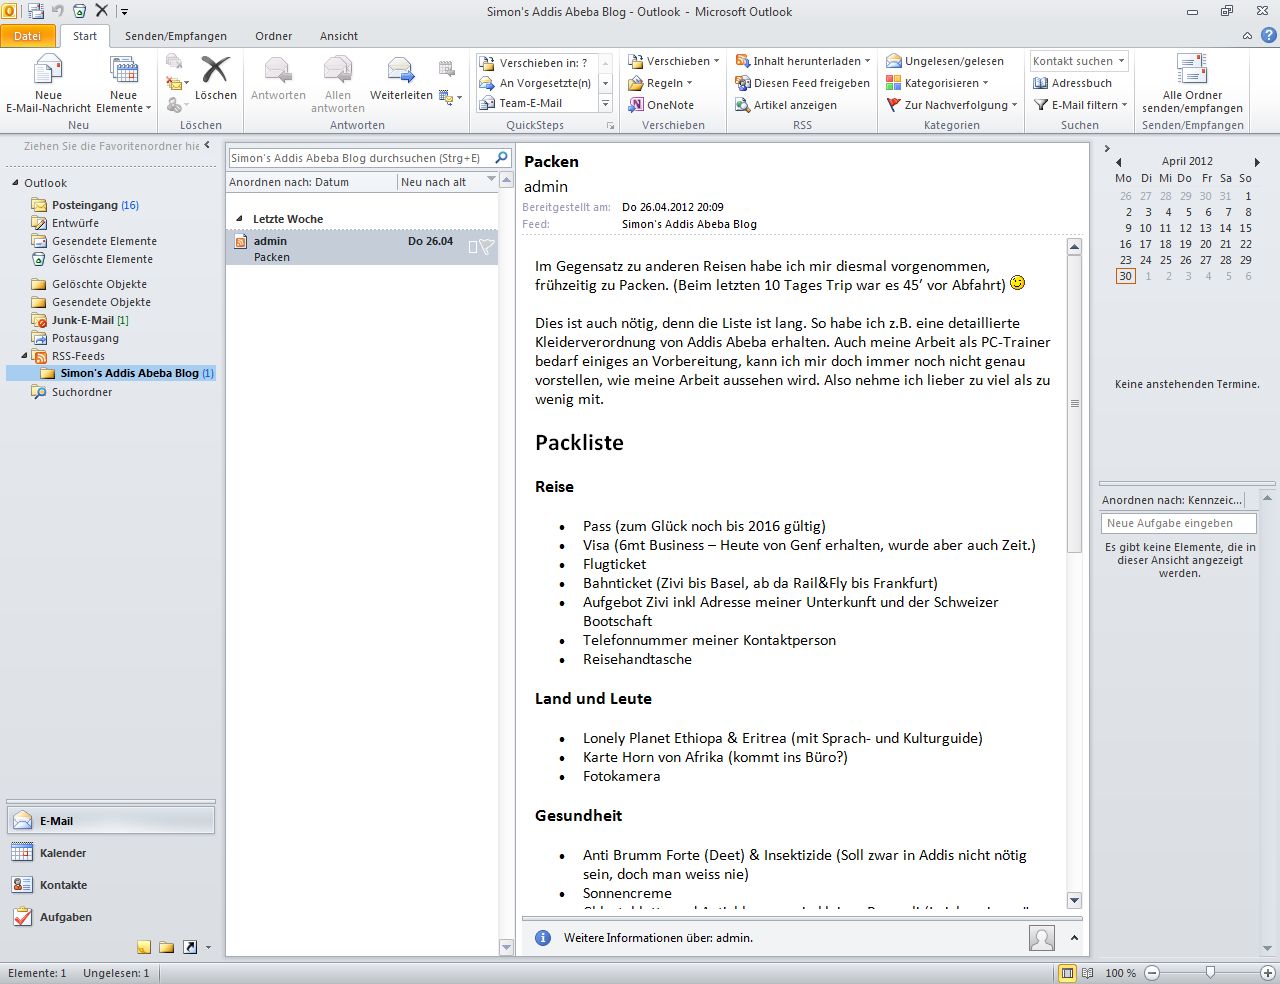This screenshot has width=1280, height=984.
Task: Collapse the Letzte Woche group
Action: tap(239, 219)
